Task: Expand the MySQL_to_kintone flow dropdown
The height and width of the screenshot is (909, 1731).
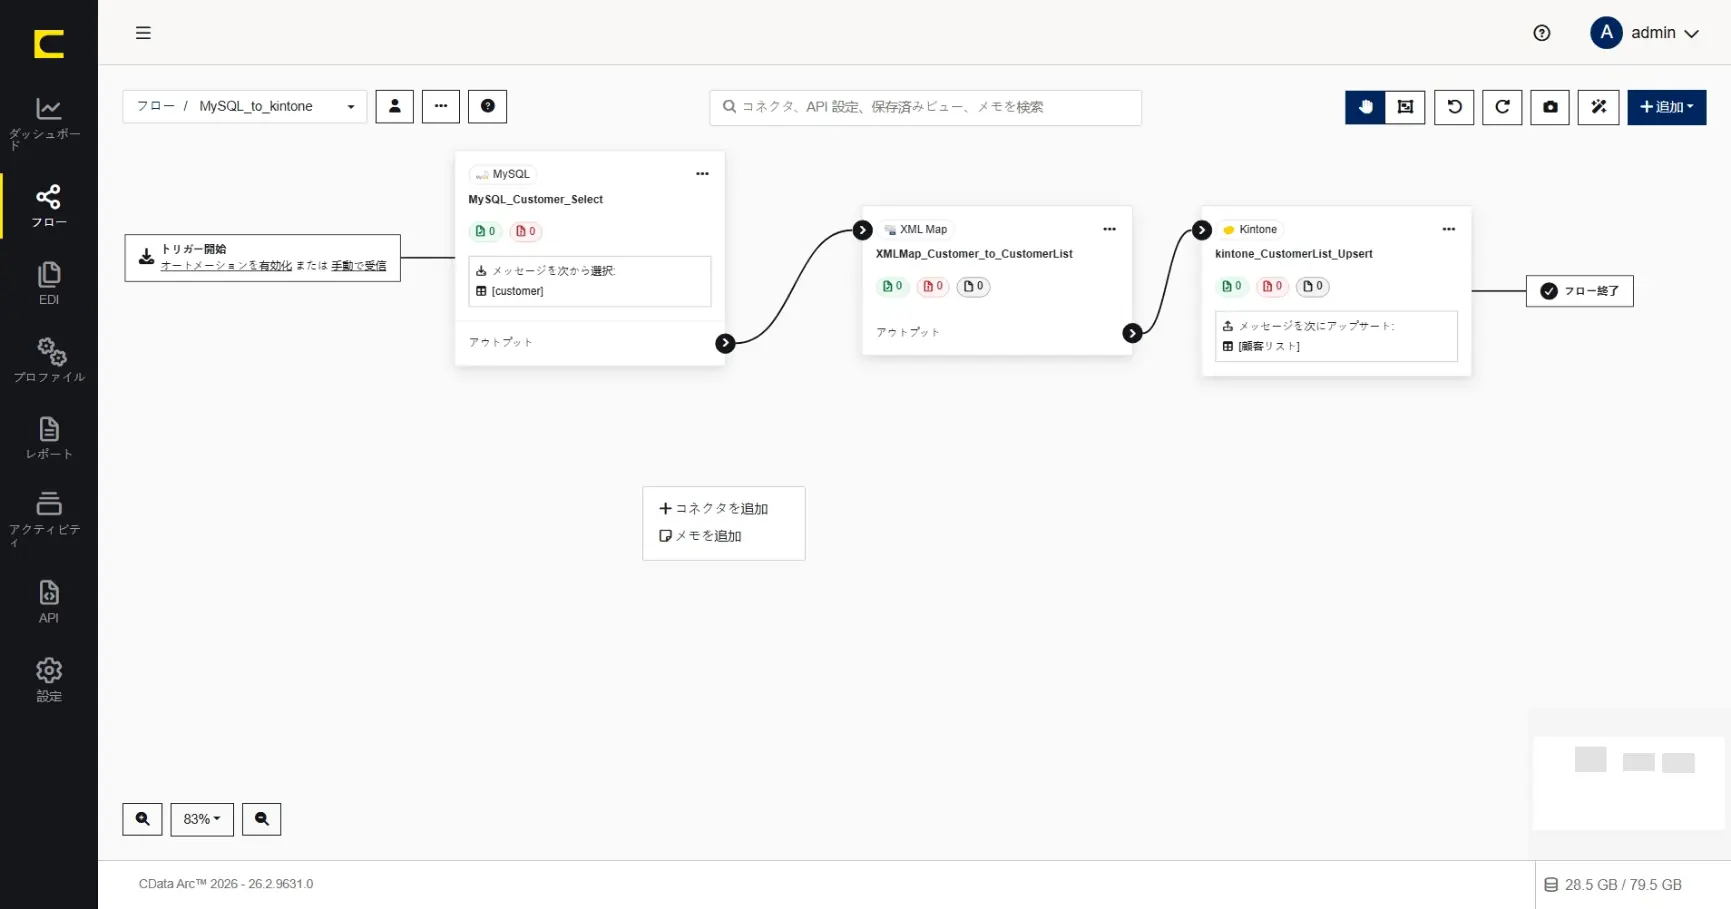Action: pos(245,106)
